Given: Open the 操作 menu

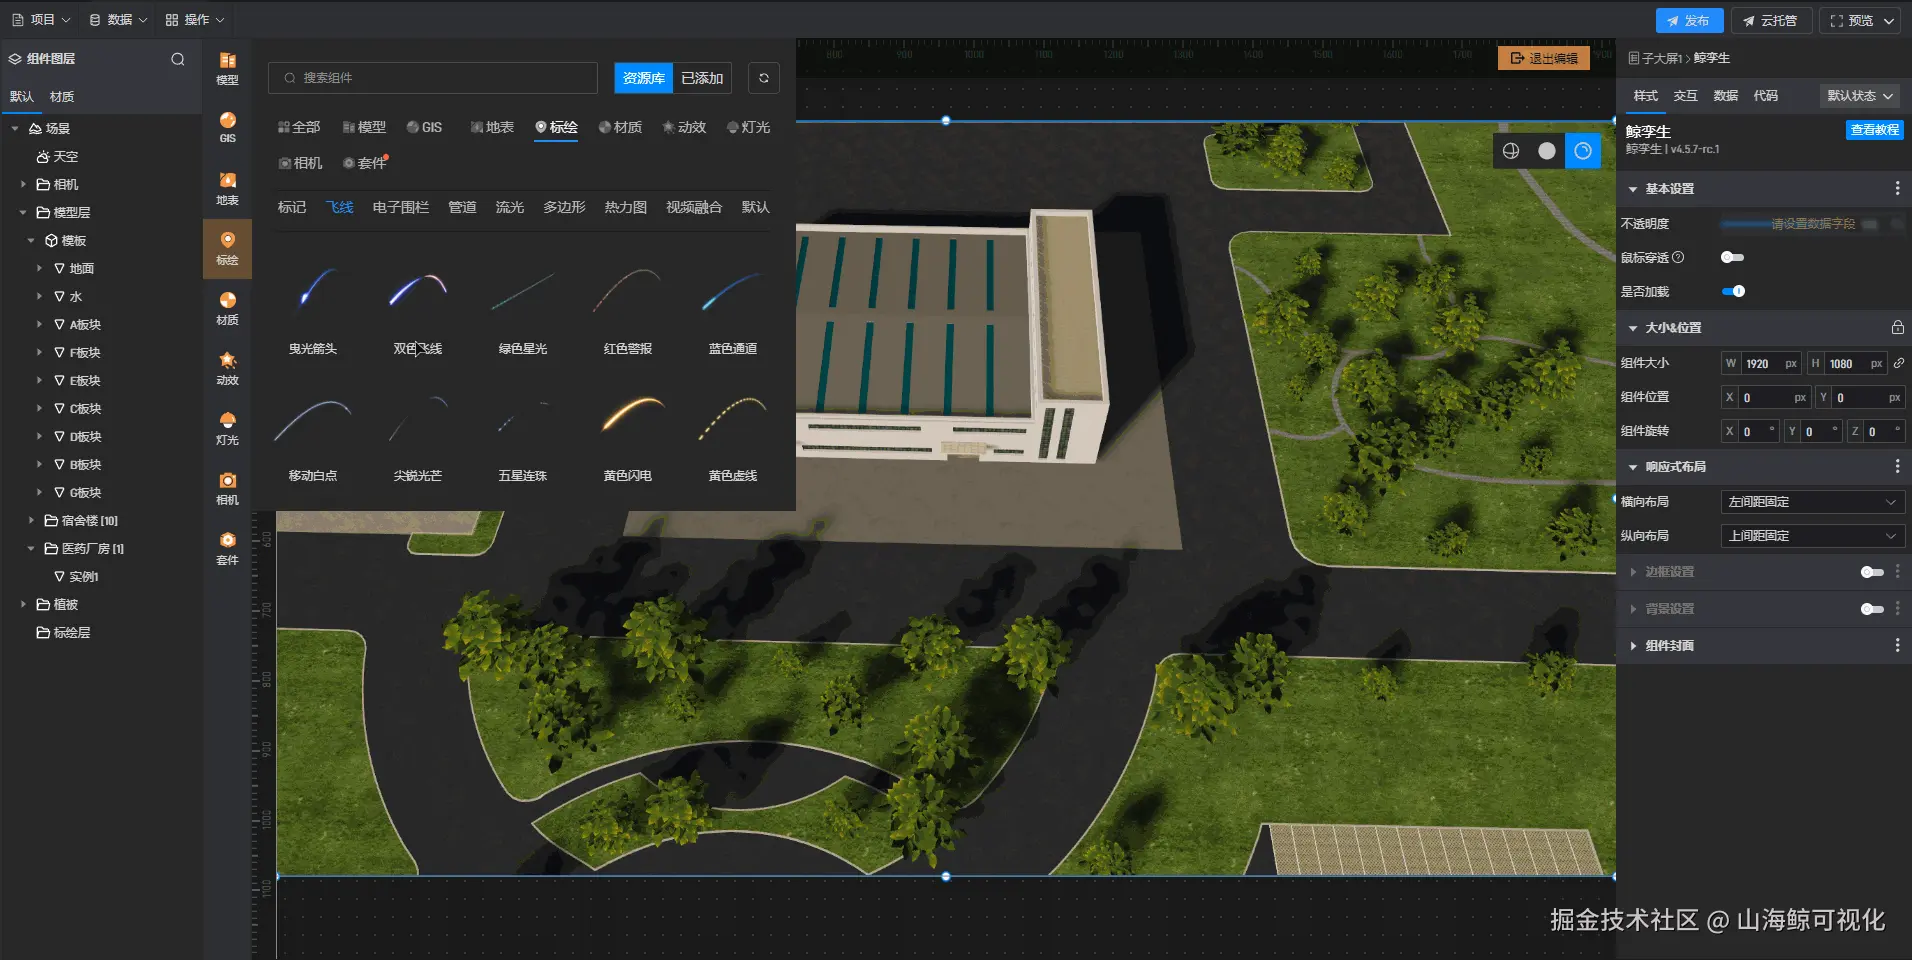Looking at the screenshot, I should tap(195, 20).
